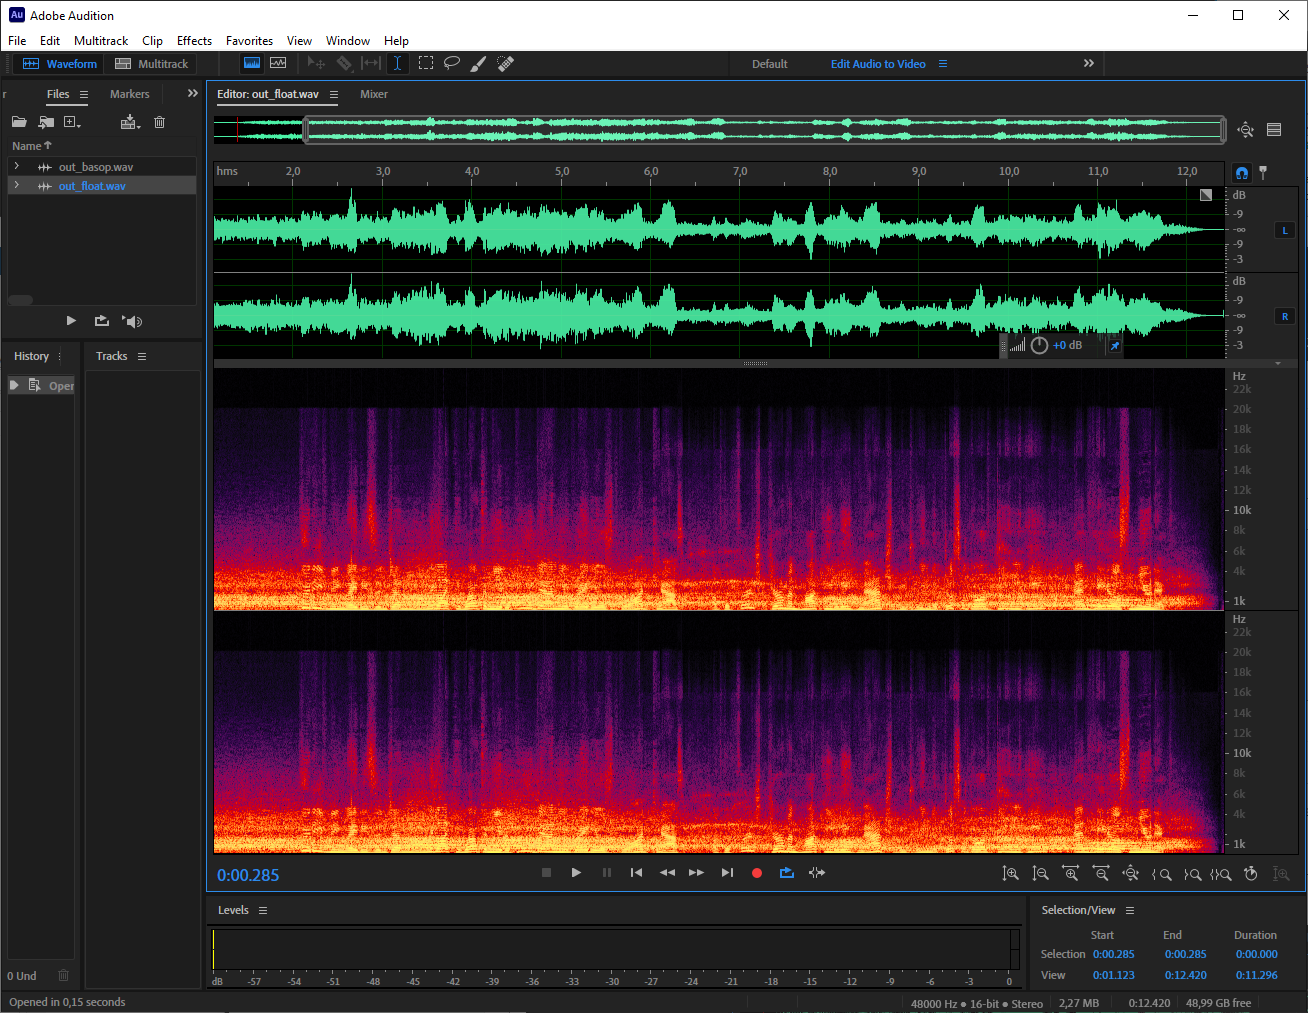Image resolution: width=1308 pixels, height=1013 pixels.
Task: Expand the out_basop.wav file entry
Action: tap(17, 167)
